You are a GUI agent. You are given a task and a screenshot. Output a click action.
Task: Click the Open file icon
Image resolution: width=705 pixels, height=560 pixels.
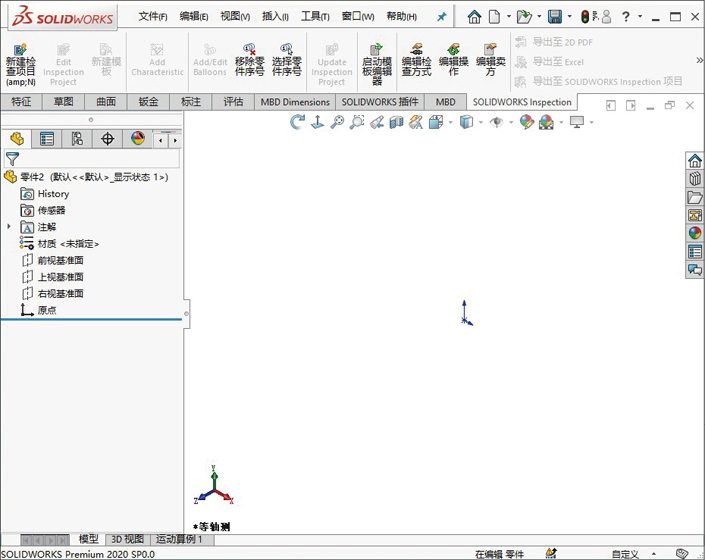[524, 17]
